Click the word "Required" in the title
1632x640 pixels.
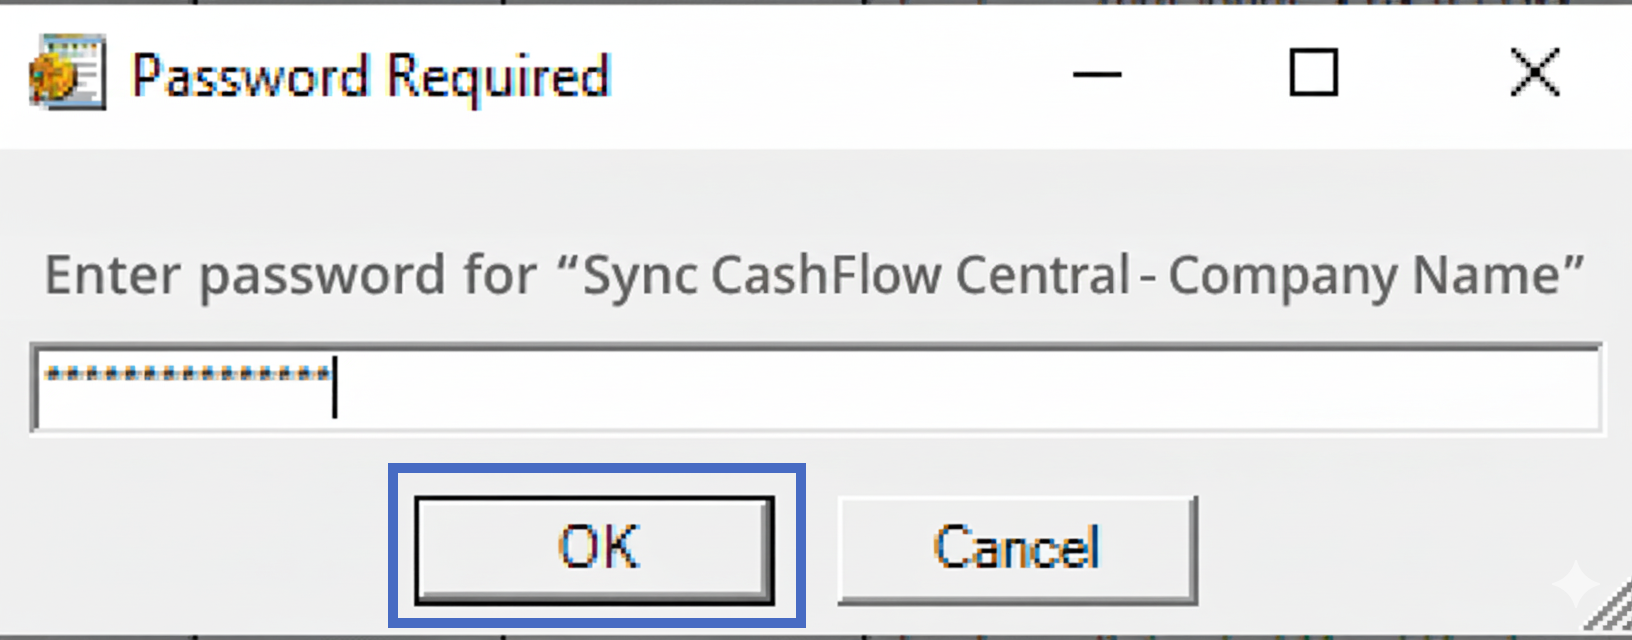tap(498, 76)
